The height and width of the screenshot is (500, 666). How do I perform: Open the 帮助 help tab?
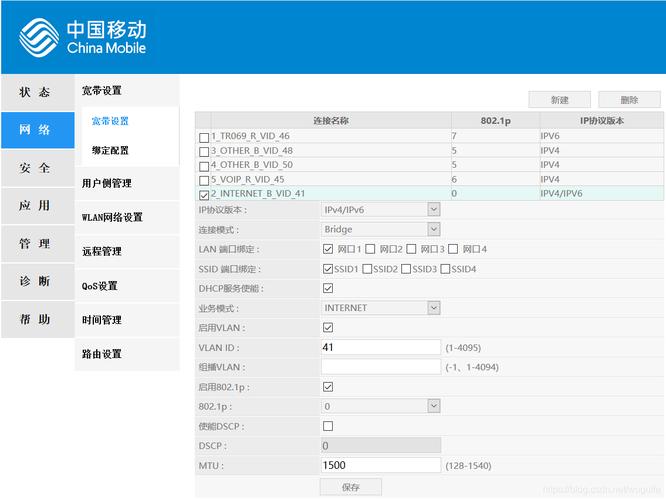click(x=38, y=319)
